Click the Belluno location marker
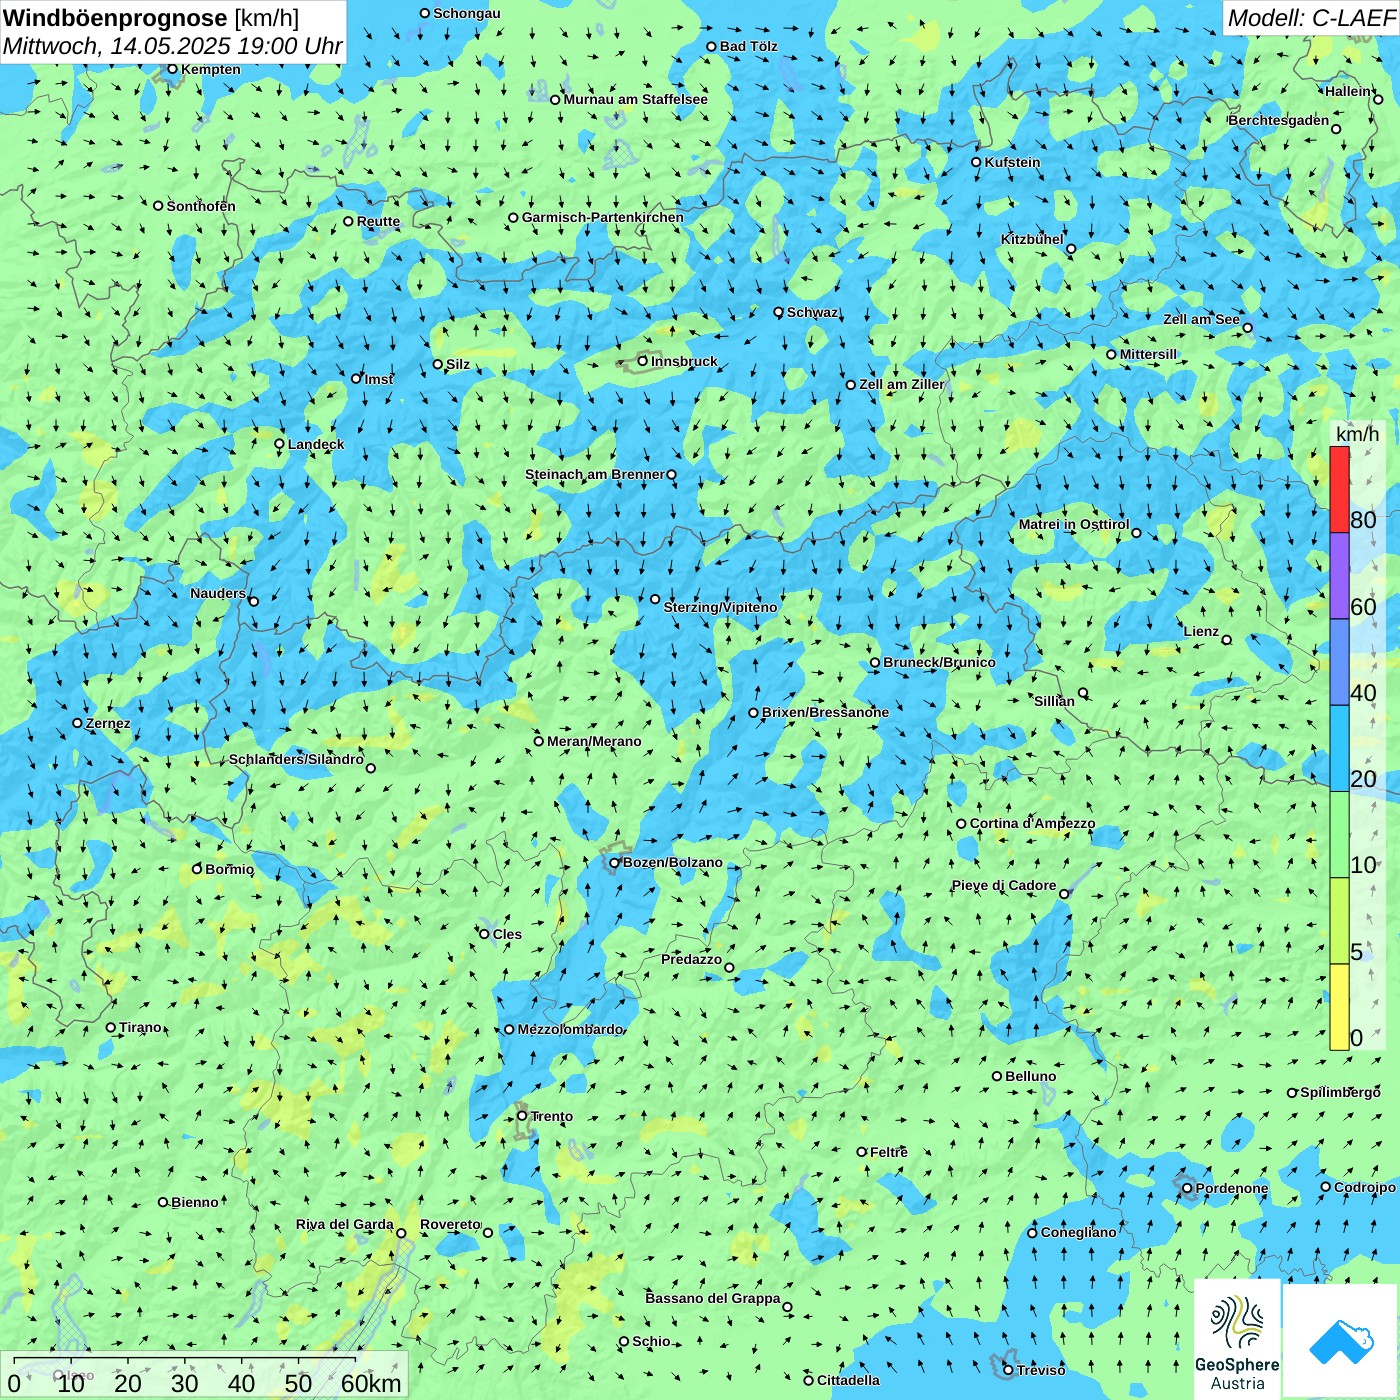1400x1400 pixels. coord(997,1076)
